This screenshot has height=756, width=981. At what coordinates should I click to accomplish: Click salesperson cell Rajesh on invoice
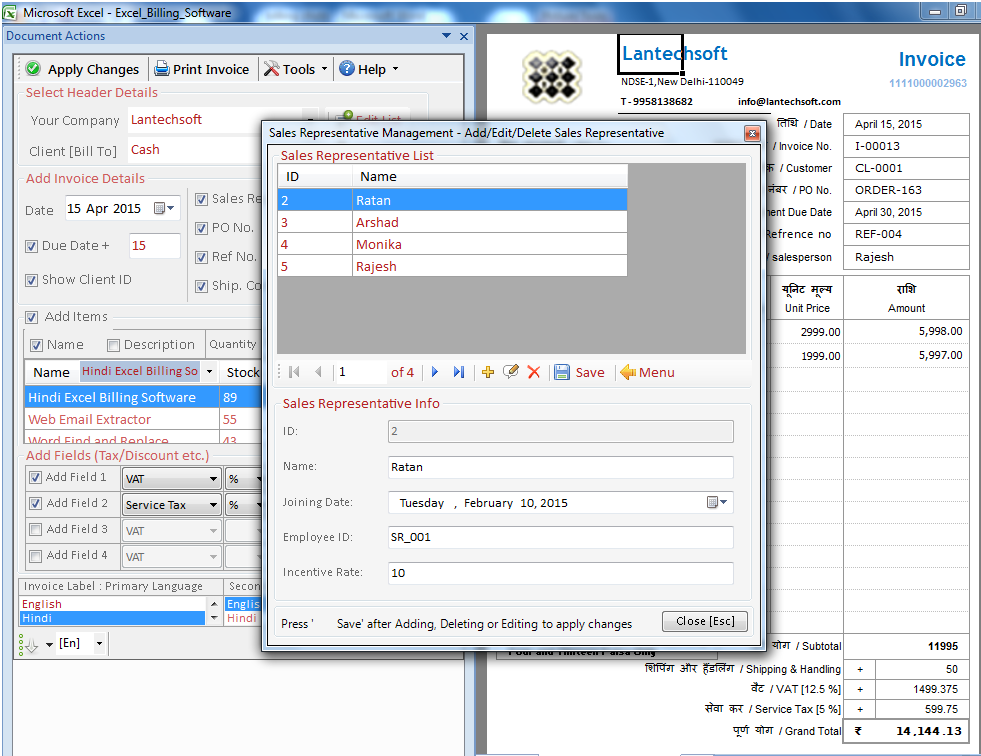(x=906, y=257)
